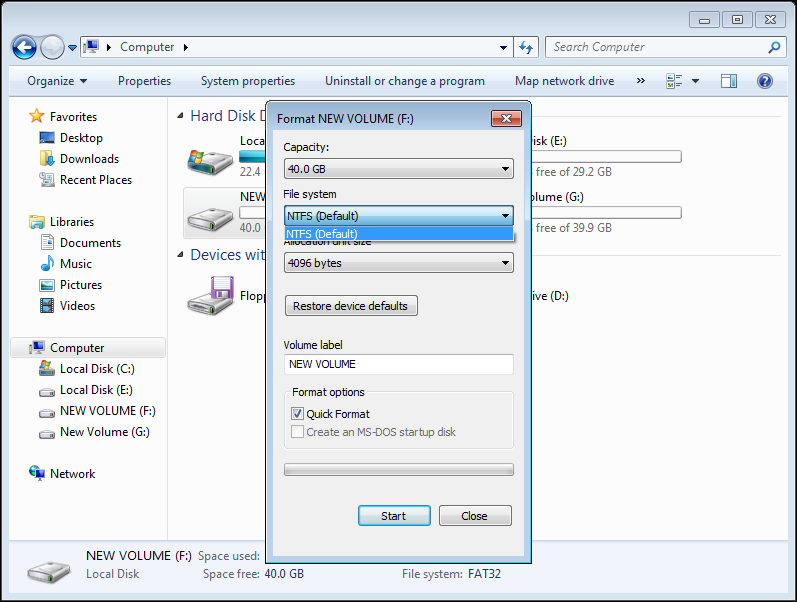797x602 pixels.
Task: Collapse the Hard Disk Drives group
Action: 180,116
